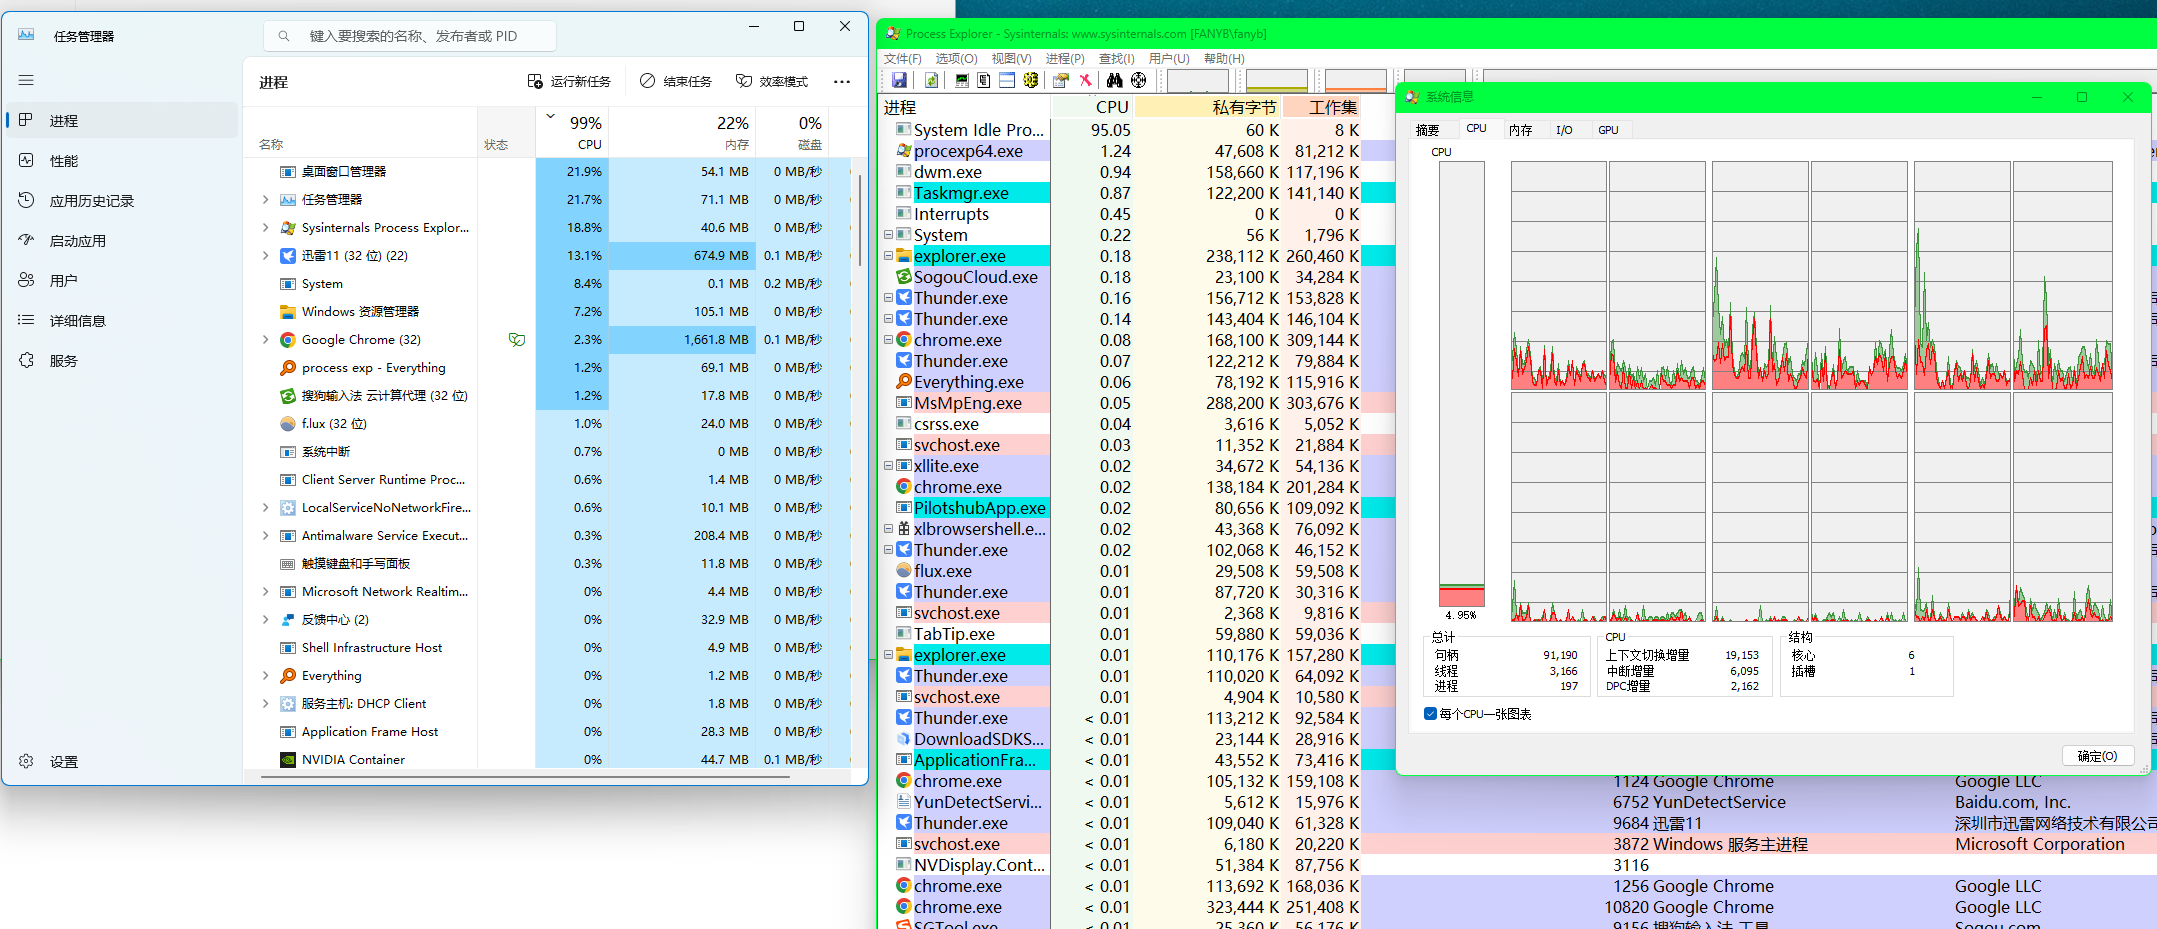This screenshot has height=929, width=2157.
Task: Click the red X Kill Process icon
Action: (x=1085, y=80)
